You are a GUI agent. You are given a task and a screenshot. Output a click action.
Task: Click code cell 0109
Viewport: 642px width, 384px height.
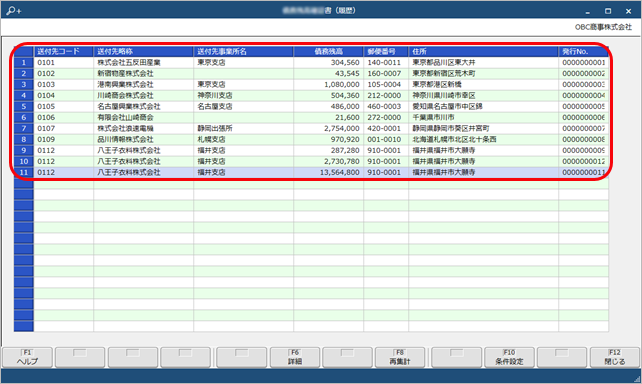pos(63,140)
